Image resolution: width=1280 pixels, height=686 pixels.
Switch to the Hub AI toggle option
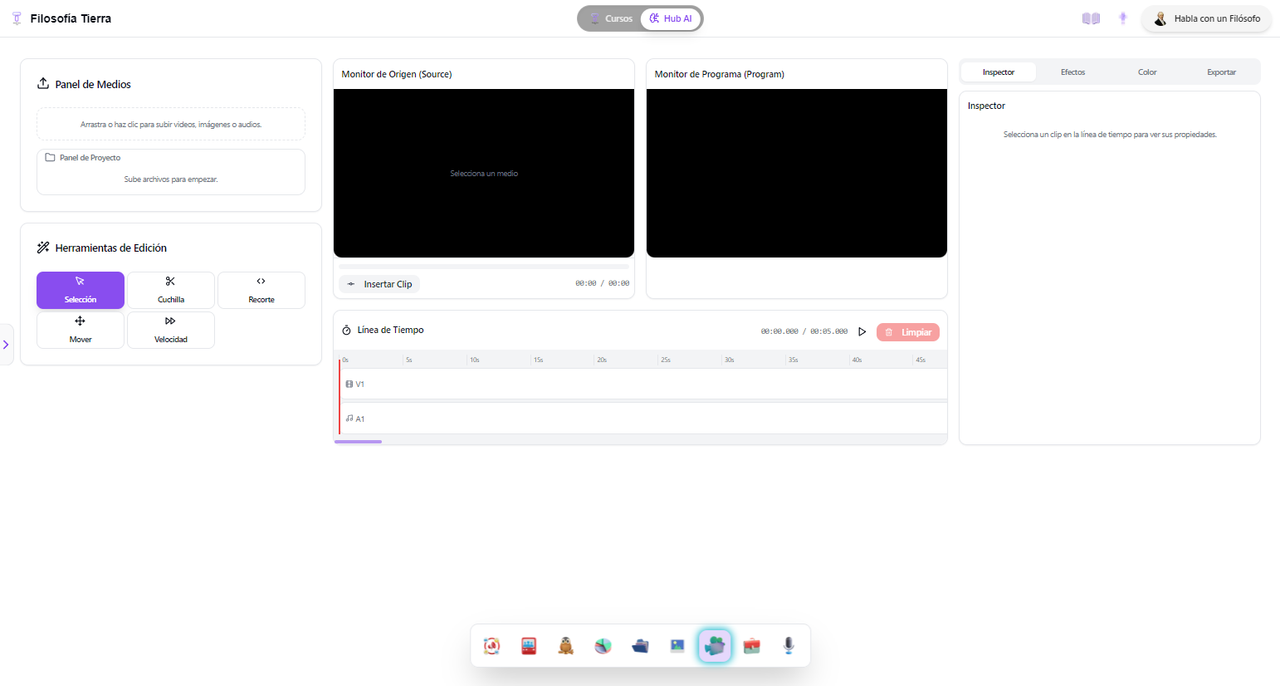click(671, 18)
